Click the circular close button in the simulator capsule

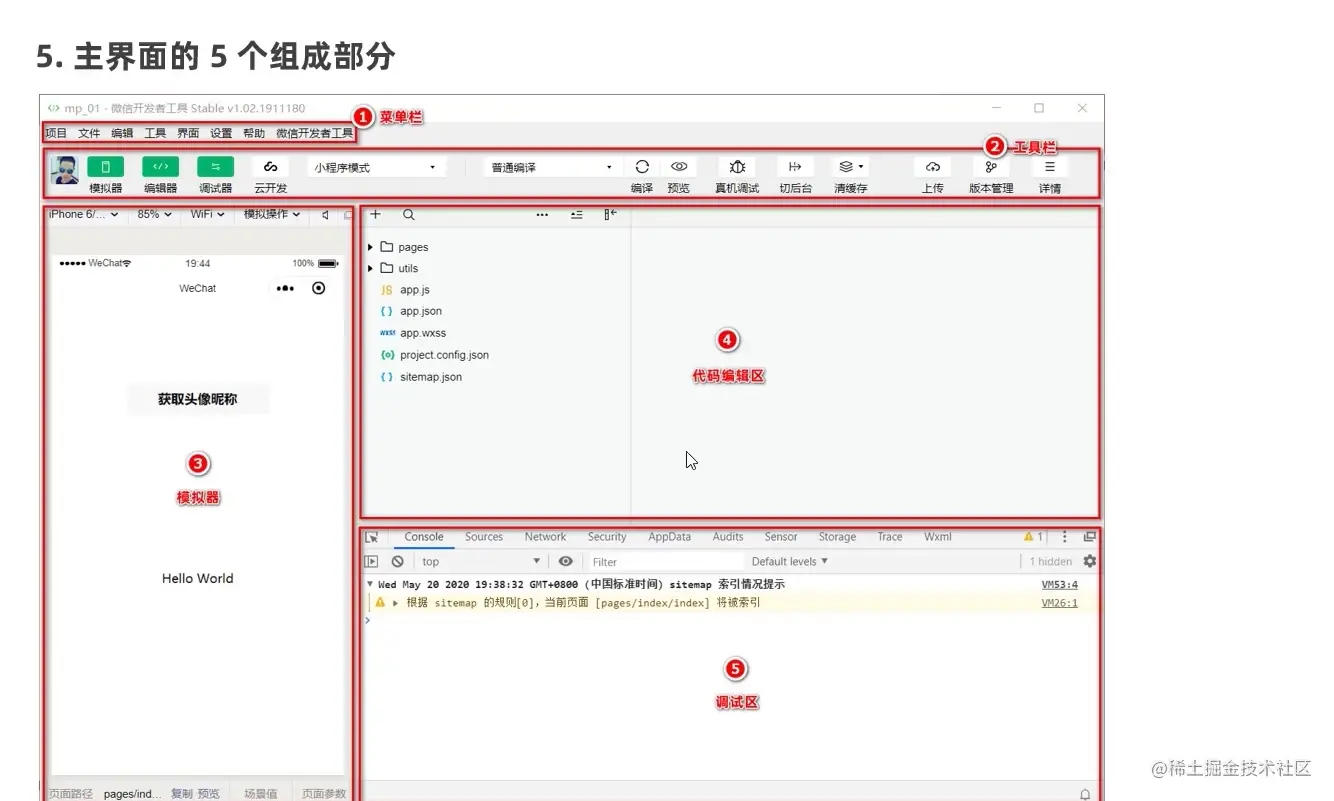point(318,288)
